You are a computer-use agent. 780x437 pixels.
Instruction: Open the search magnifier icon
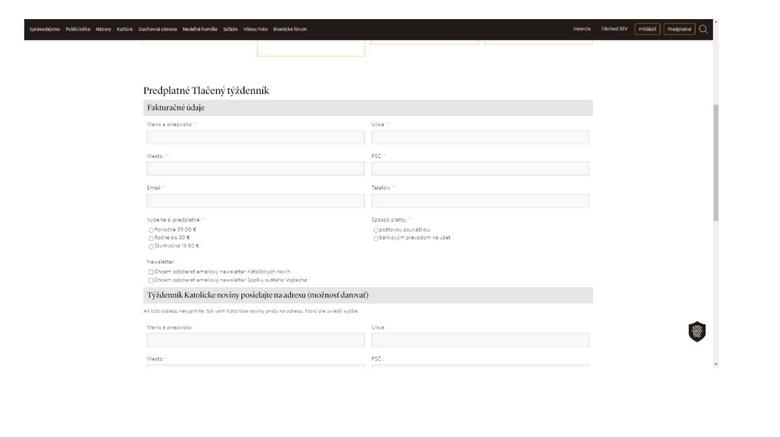(x=703, y=29)
